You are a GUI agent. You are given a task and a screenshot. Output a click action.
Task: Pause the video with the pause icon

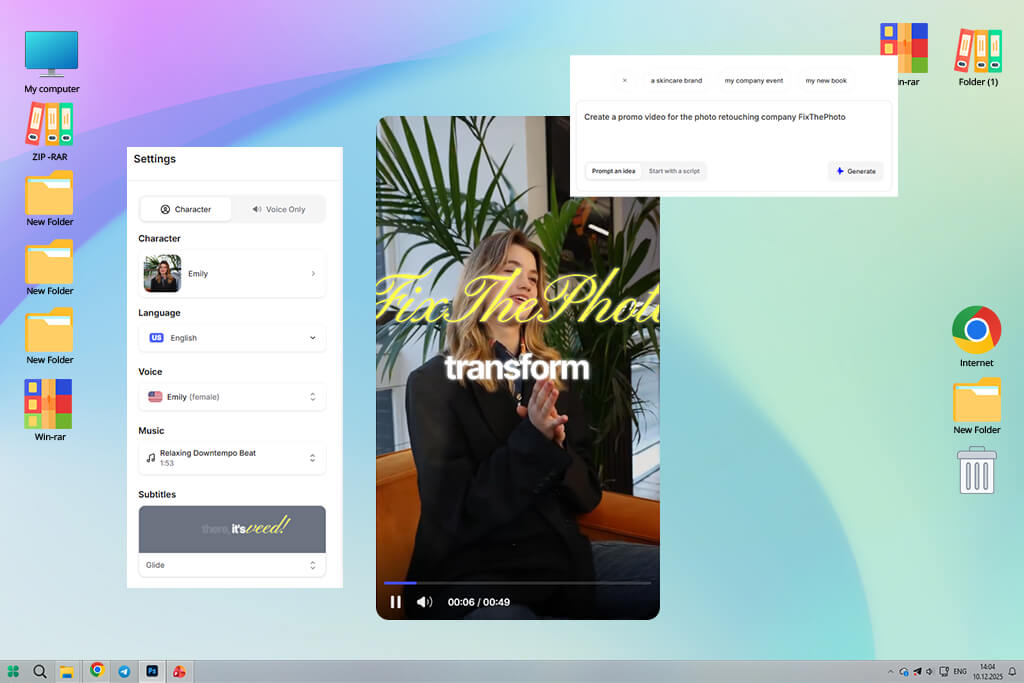(396, 602)
